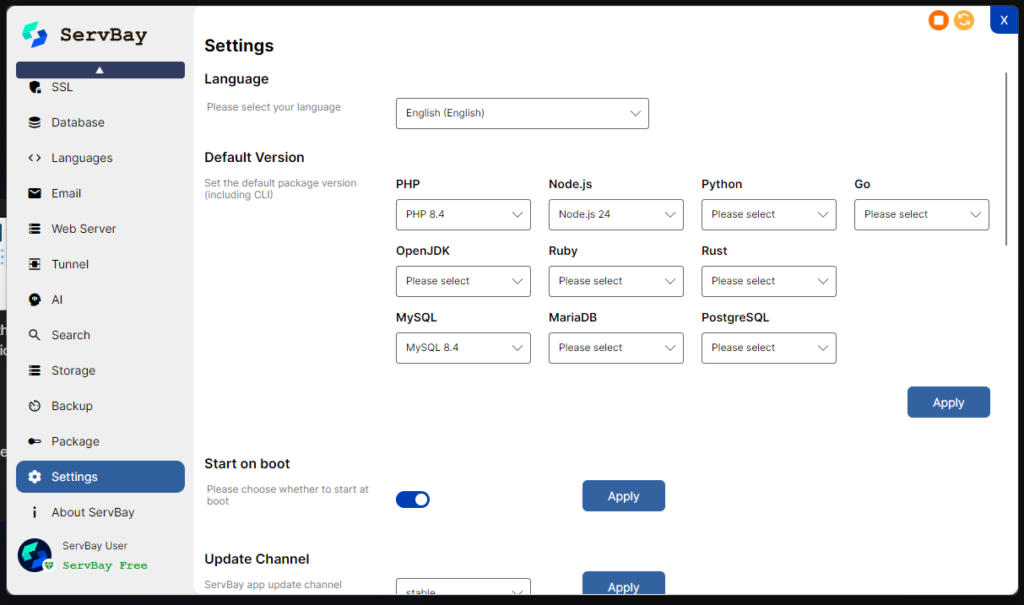Click the Email envelope icon
Screen dimensions: 1024x605
pos(35,193)
